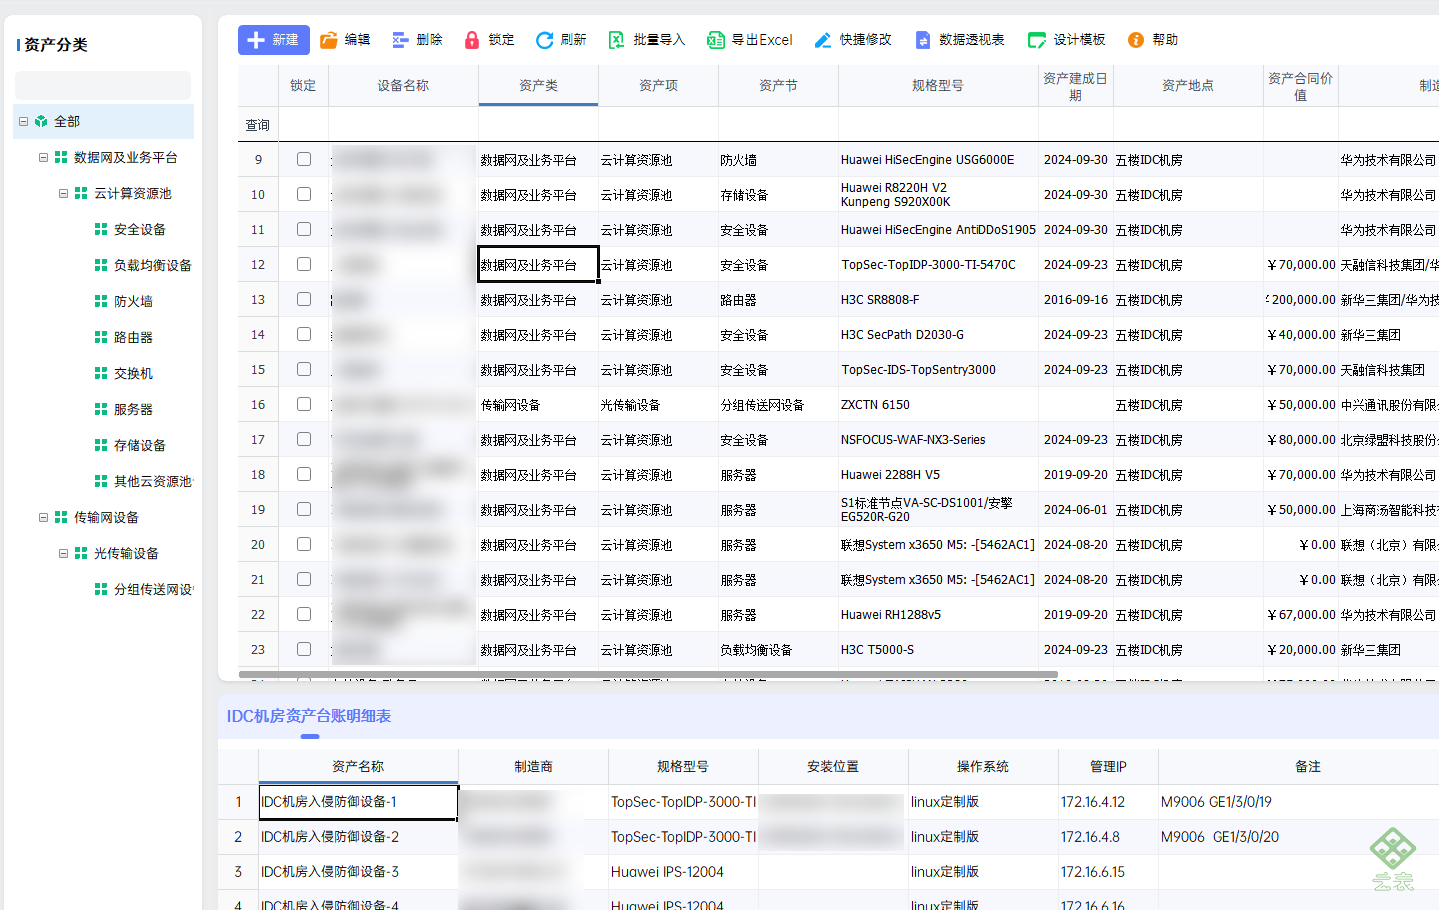Select 存储设备 in the asset tree
The width and height of the screenshot is (1439, 910).
click(139, 446)
